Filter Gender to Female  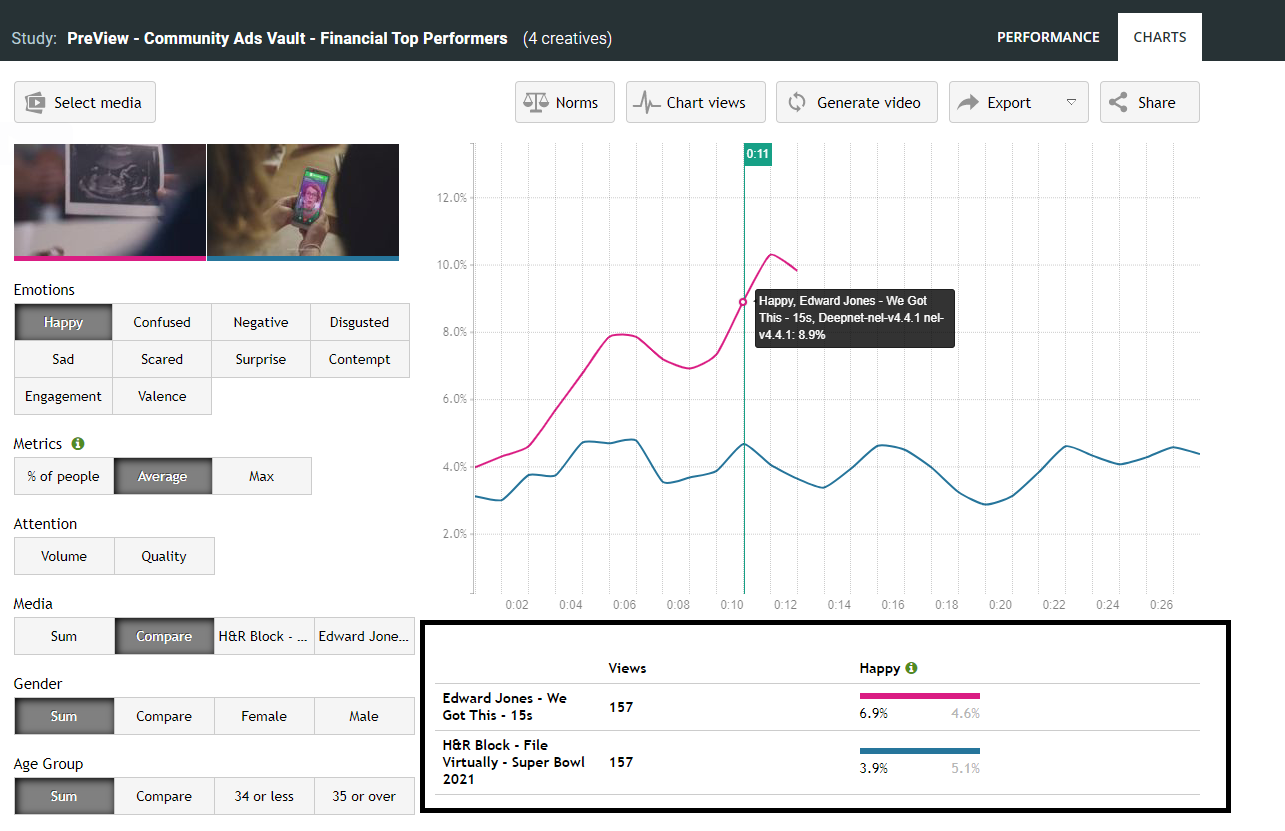264,716
